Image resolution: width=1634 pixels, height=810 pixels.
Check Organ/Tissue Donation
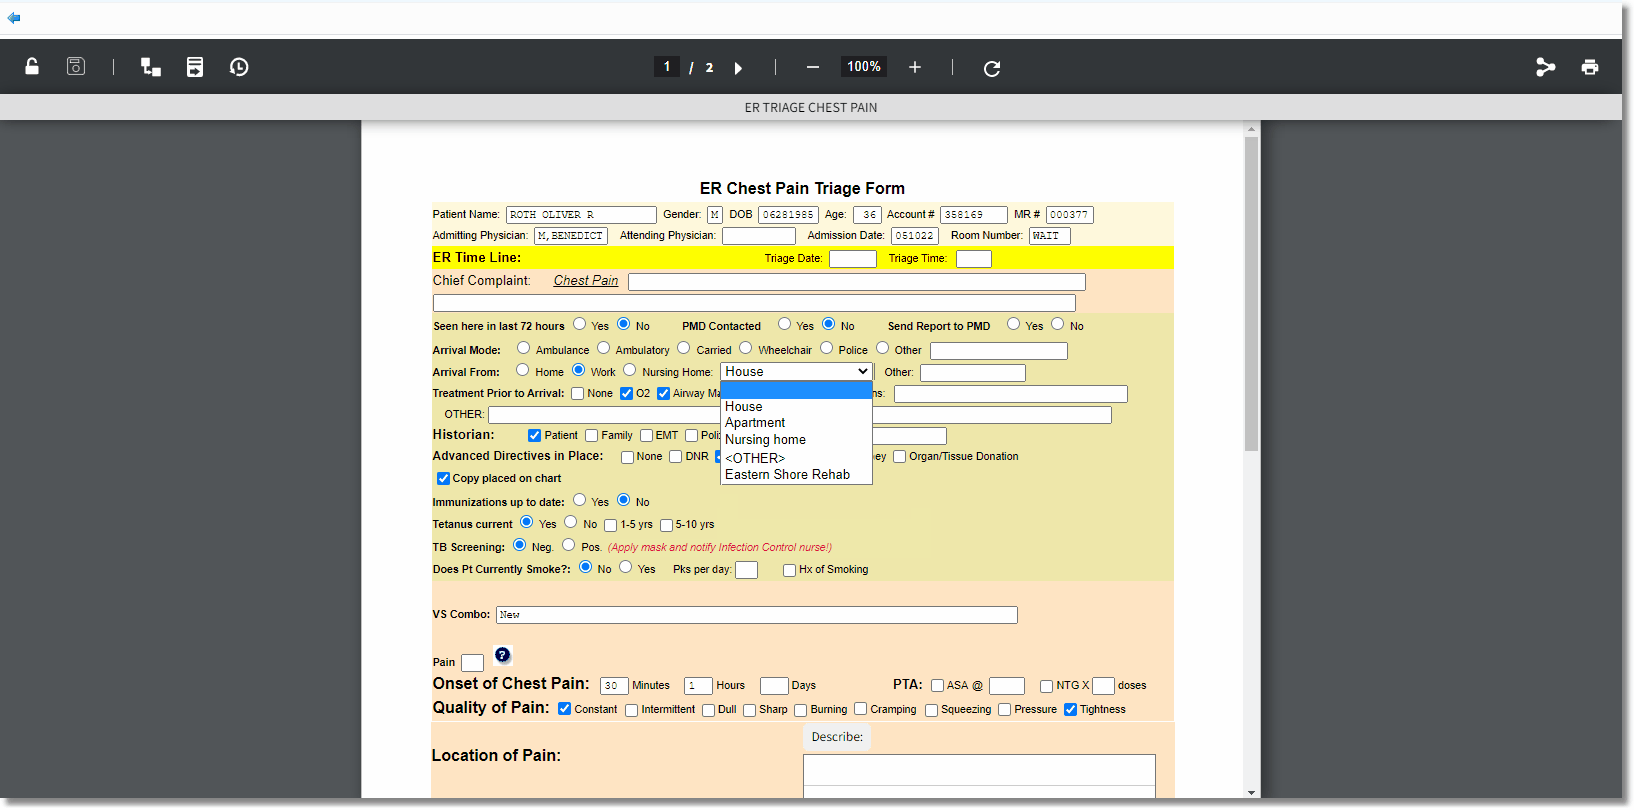click(900, 457)
